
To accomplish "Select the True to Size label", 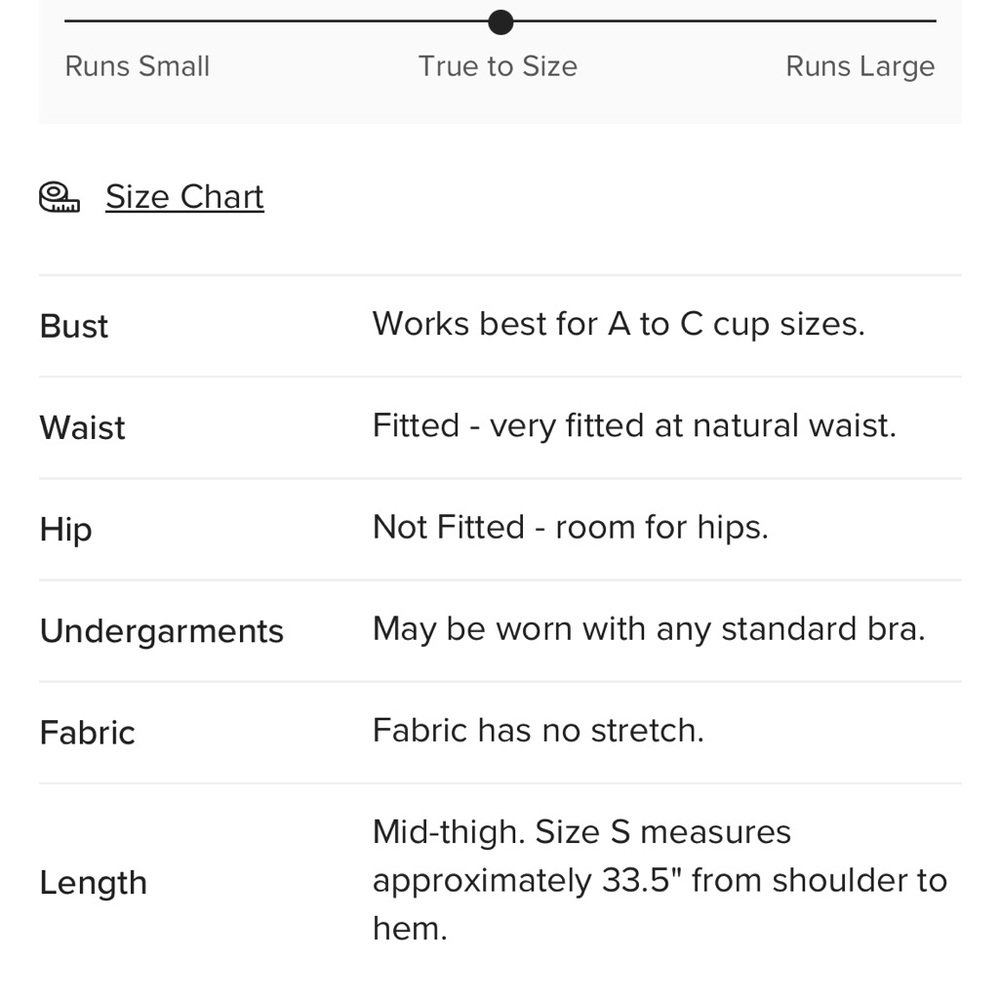I will point(497,66).
